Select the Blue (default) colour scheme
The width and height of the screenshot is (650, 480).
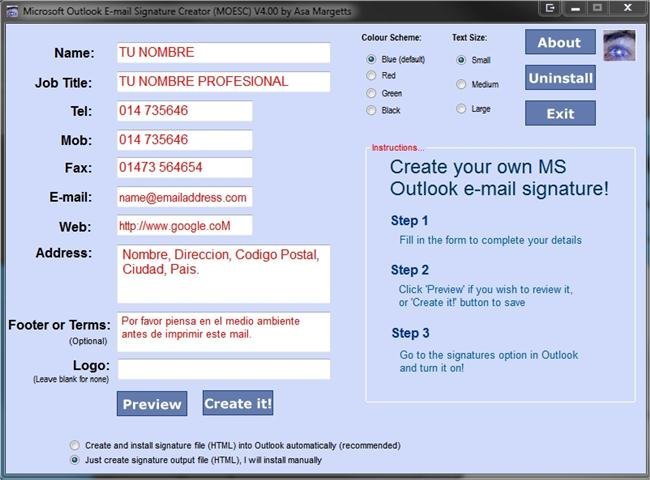click(372, 59)
